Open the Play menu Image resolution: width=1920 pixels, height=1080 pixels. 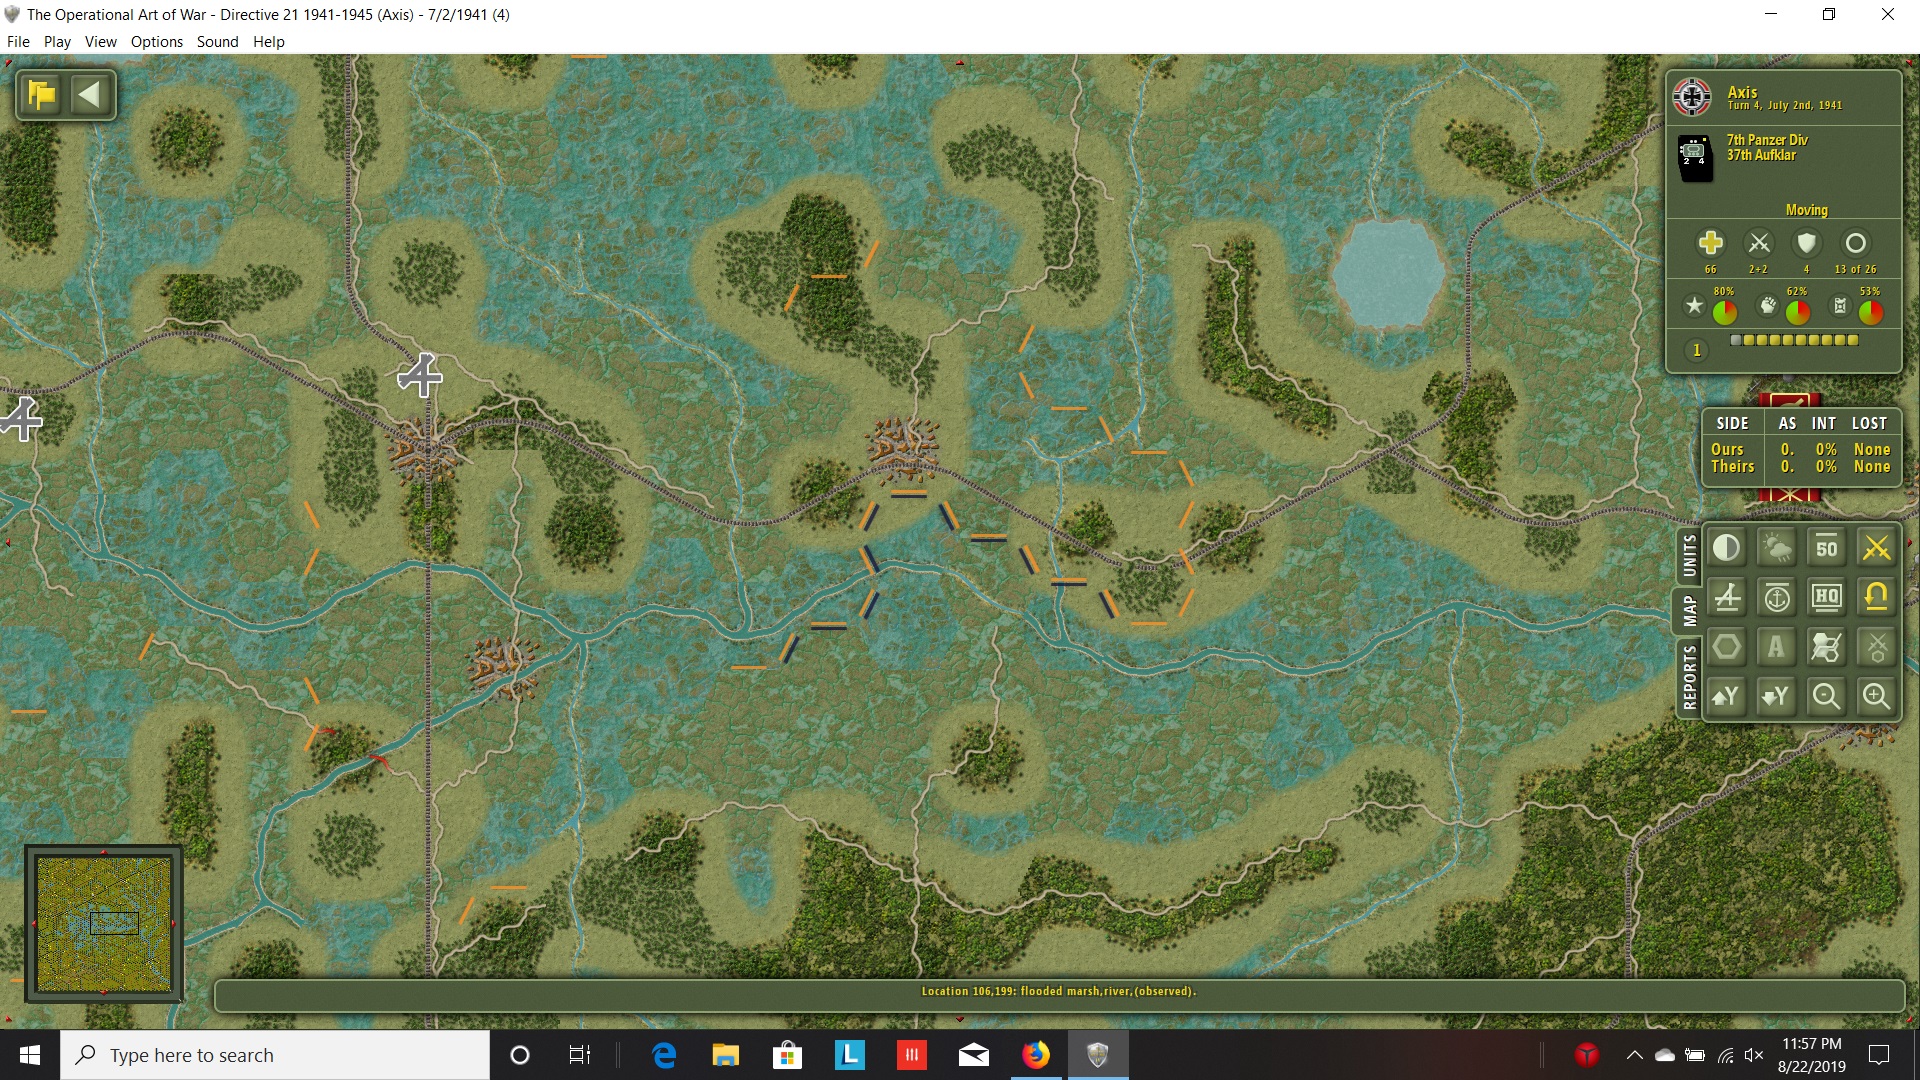pos(57,41)
